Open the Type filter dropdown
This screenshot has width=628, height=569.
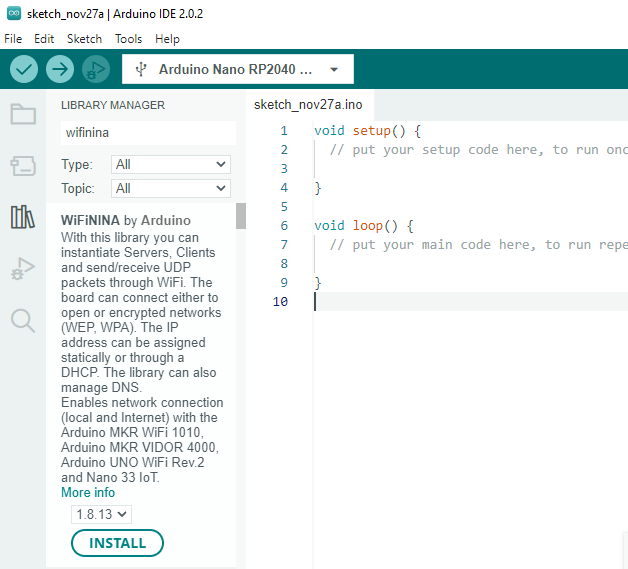(x=171, y=165)
